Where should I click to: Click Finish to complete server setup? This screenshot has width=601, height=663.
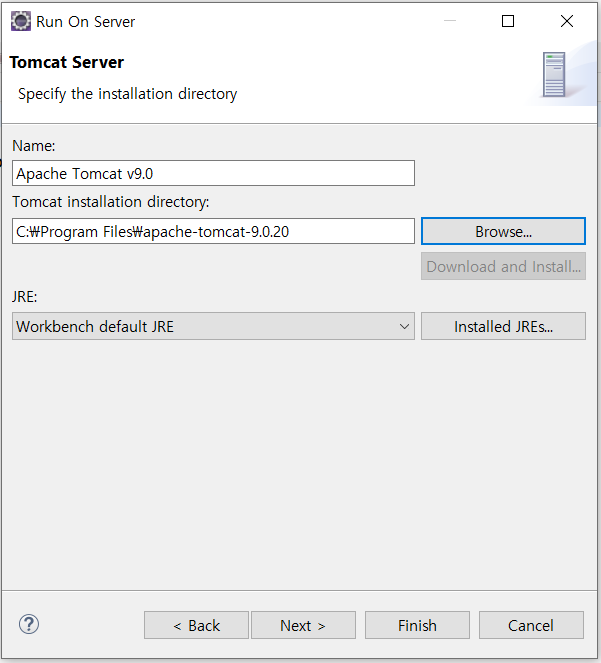(417, 625)
